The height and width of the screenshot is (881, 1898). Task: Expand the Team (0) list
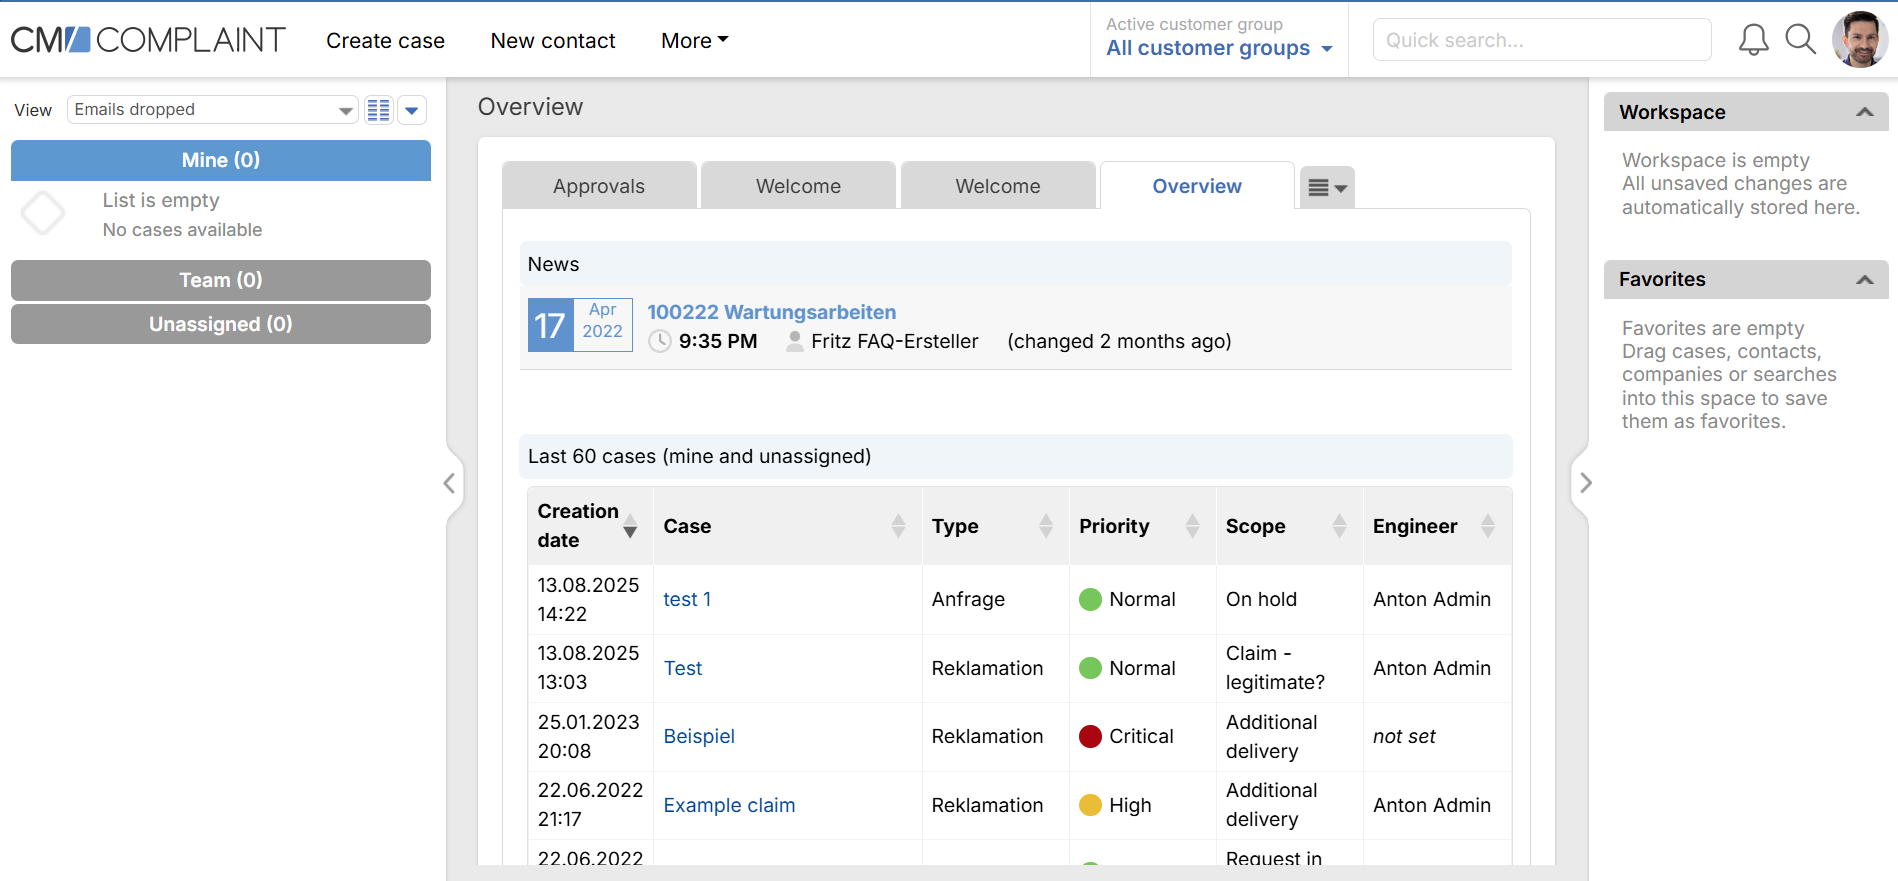coord(221,280)
